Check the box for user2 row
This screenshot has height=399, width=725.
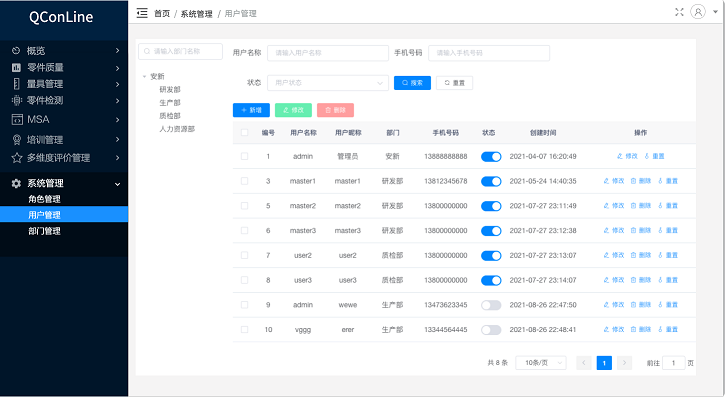click(x=245, y=255)
